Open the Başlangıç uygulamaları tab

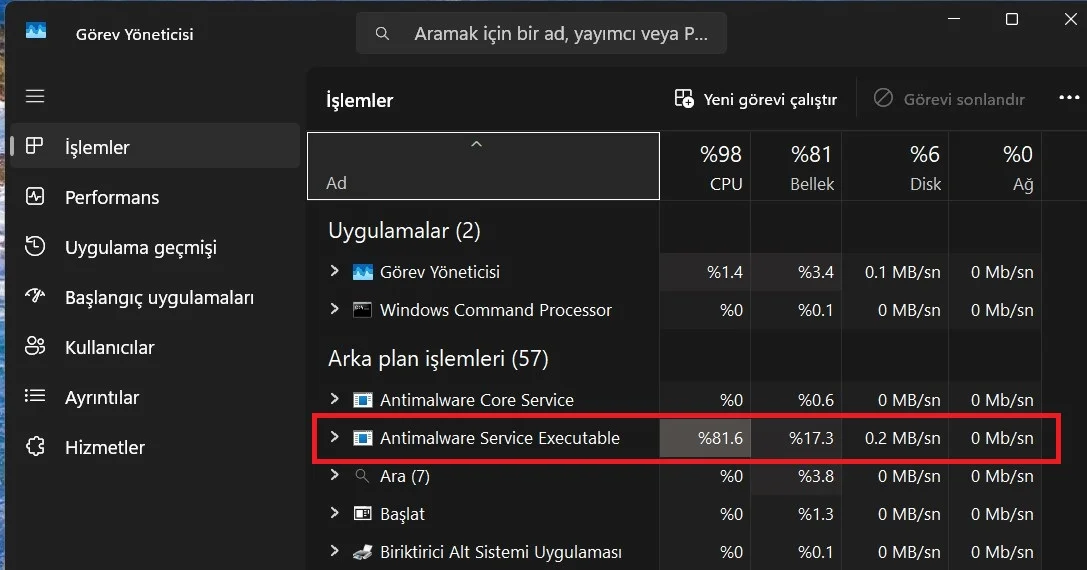point(156,297)
